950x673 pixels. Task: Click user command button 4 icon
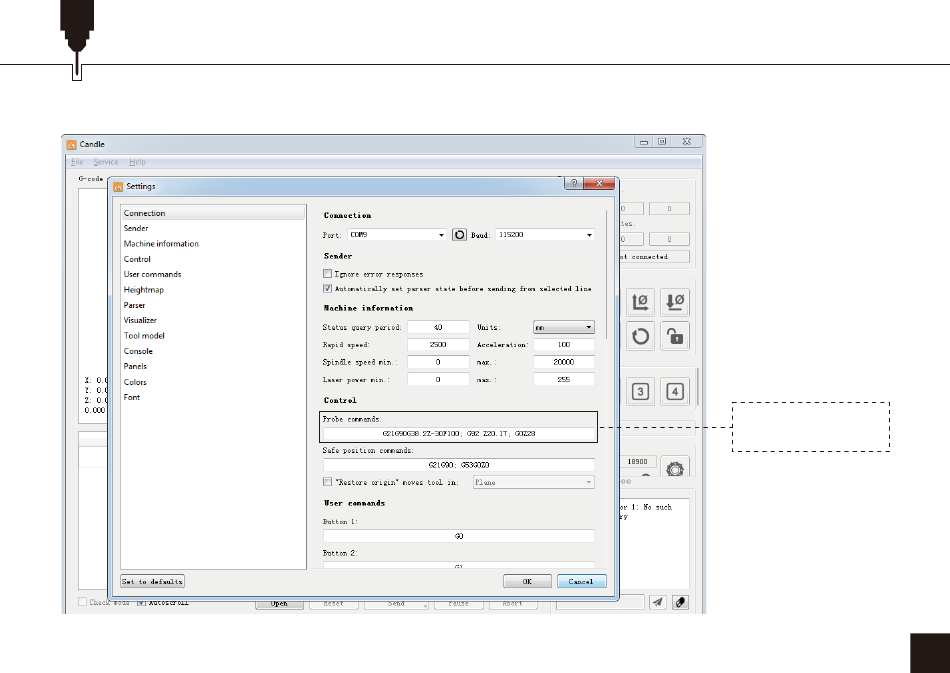[675, 391]
